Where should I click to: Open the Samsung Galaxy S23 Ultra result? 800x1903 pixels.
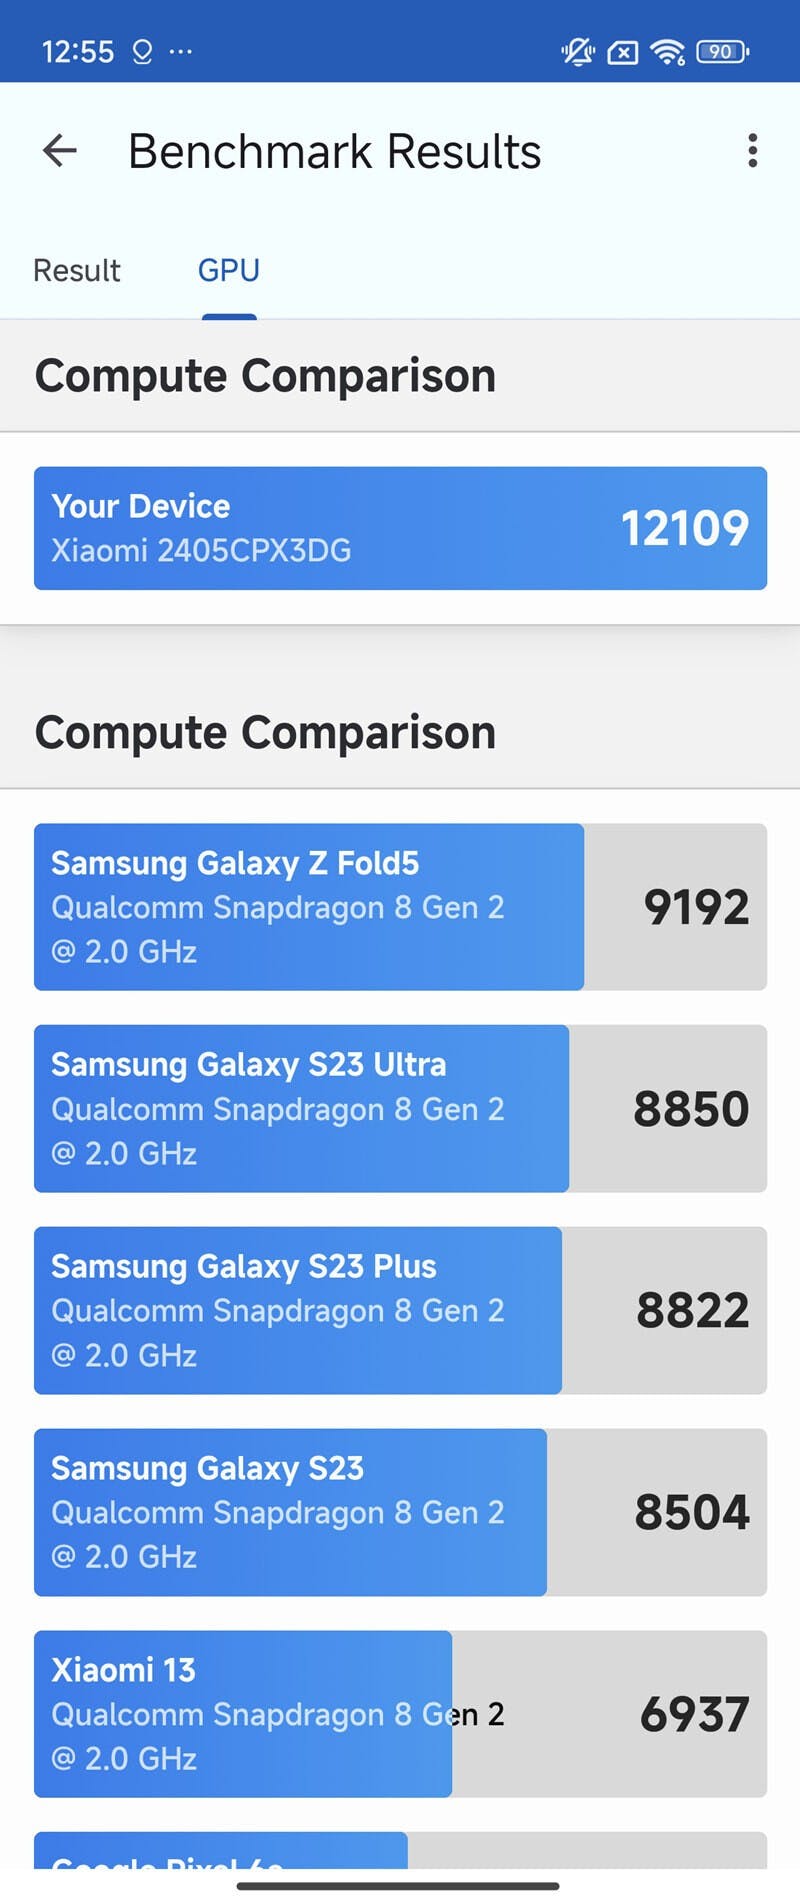[x=400, y=1108]
